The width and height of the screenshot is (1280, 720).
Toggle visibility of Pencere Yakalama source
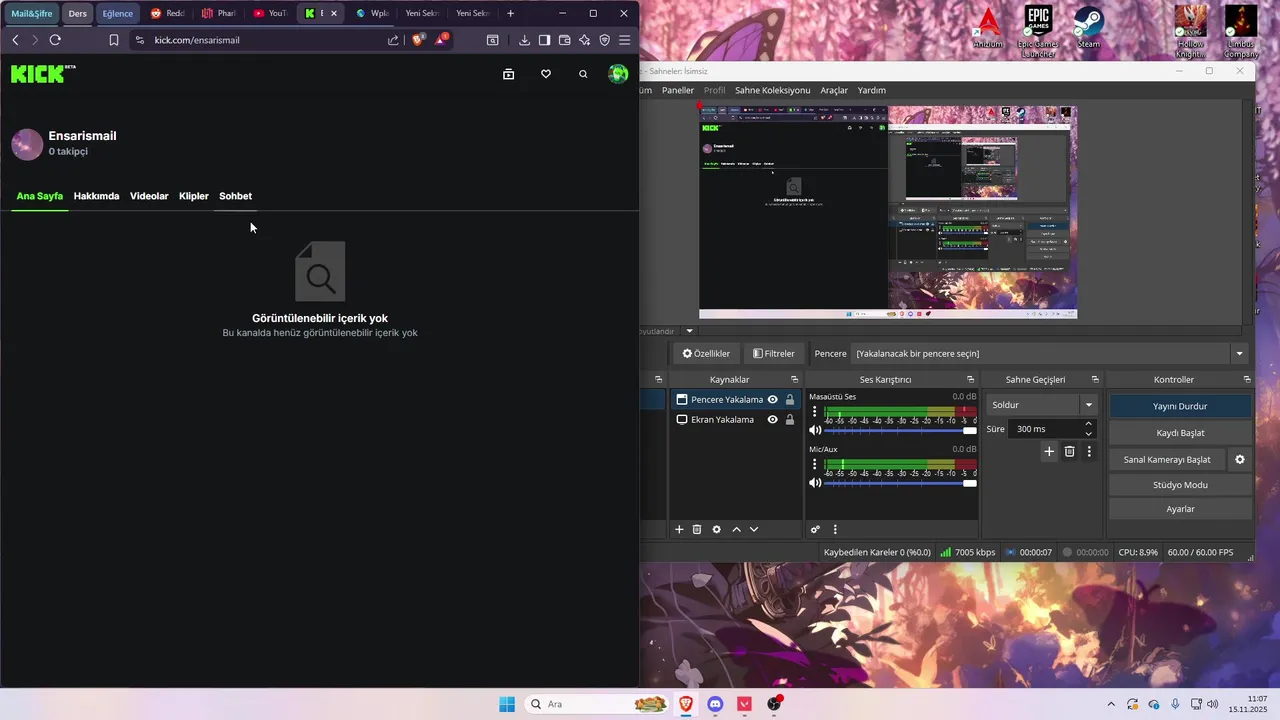(x=772, y=400)
